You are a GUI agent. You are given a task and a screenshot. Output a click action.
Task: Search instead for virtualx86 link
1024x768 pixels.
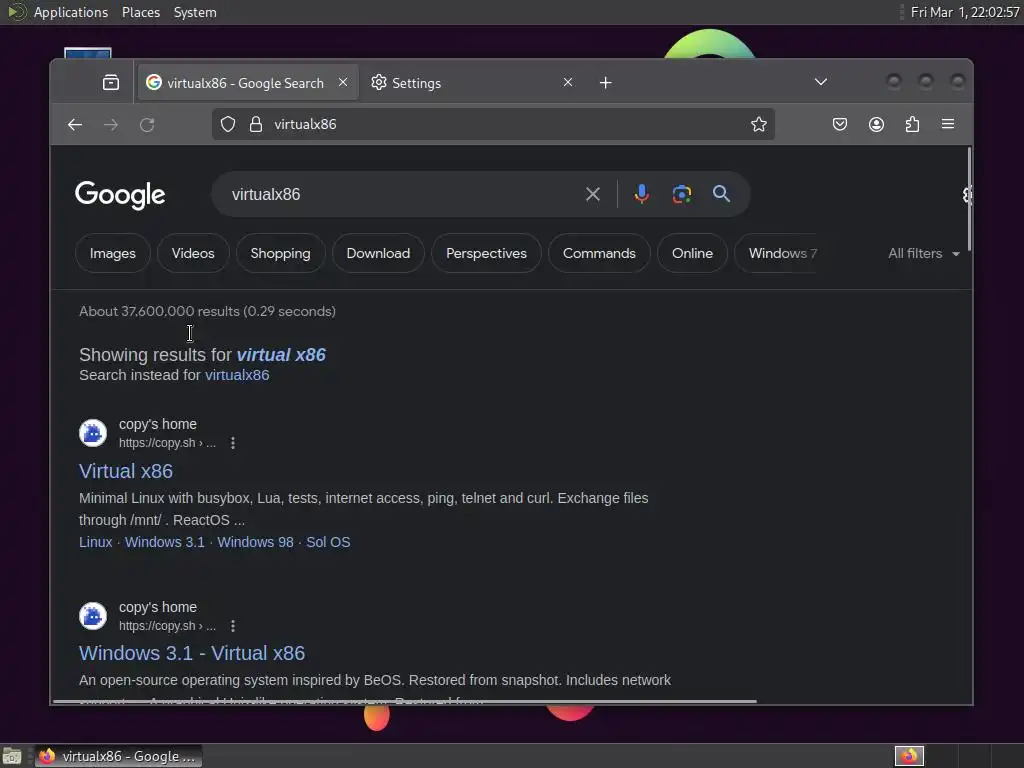(x=237, y=375)
